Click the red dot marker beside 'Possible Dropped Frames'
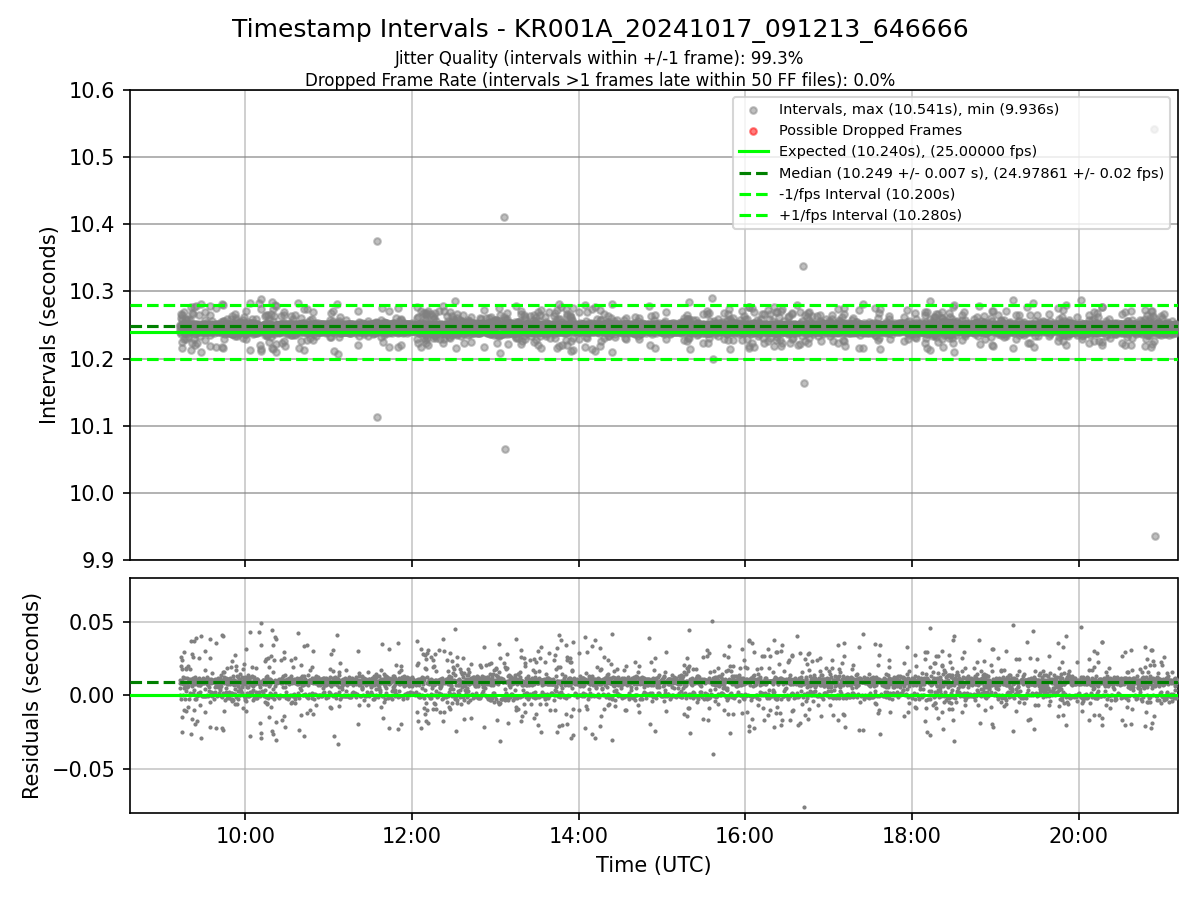The height and width of the screenshot is (900, 1200). click(x=754, y=131)
